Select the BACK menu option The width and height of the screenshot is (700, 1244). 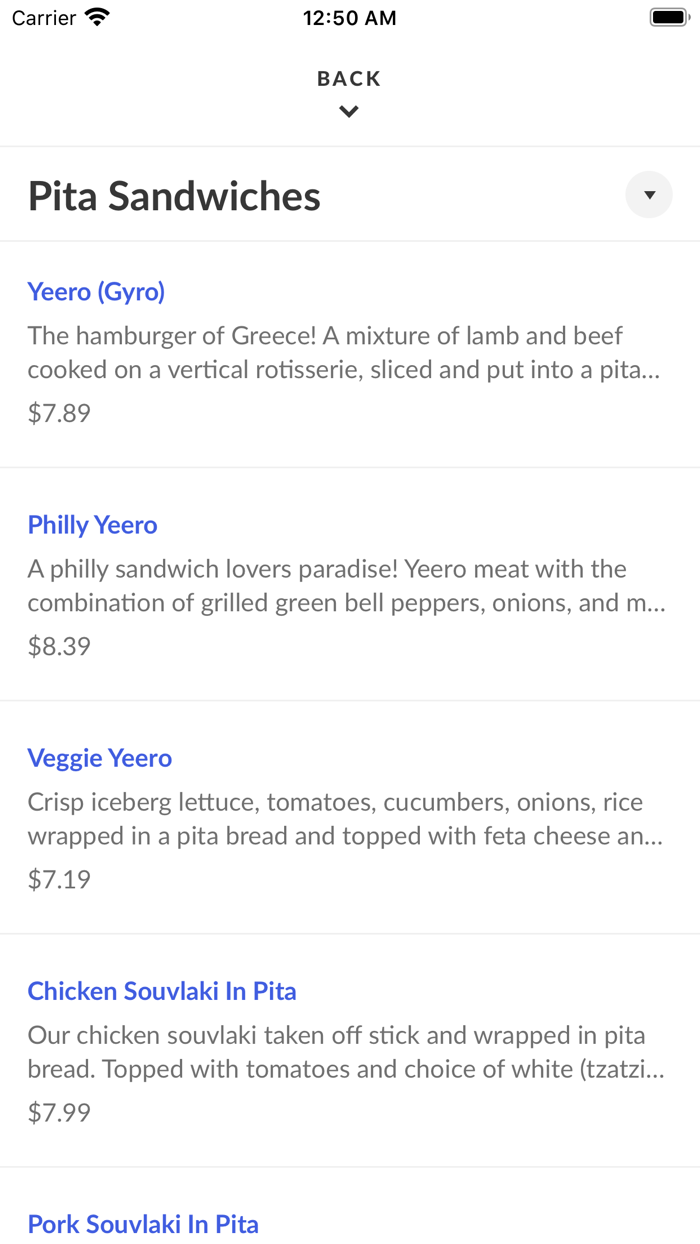tap(348, 77)
